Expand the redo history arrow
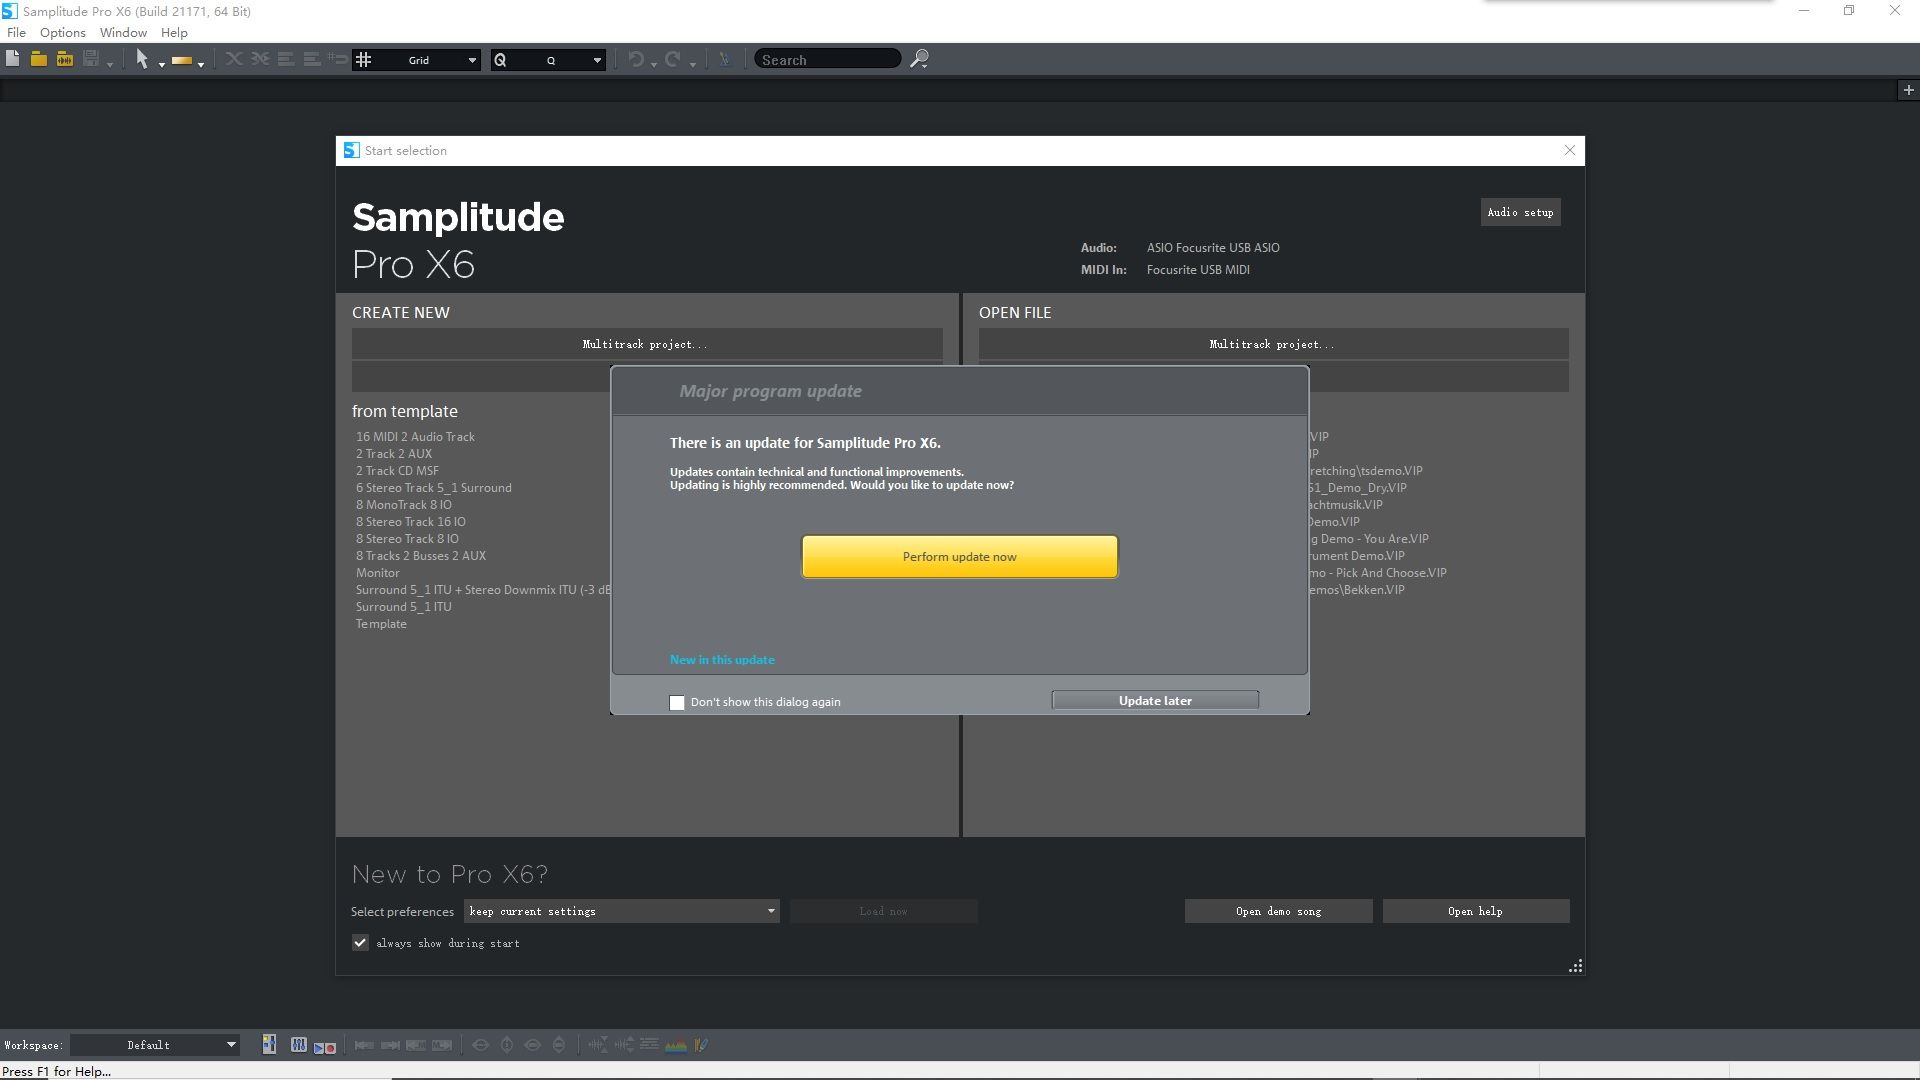Screen dimensions: 1920x1080 click(x=692, y=65)
